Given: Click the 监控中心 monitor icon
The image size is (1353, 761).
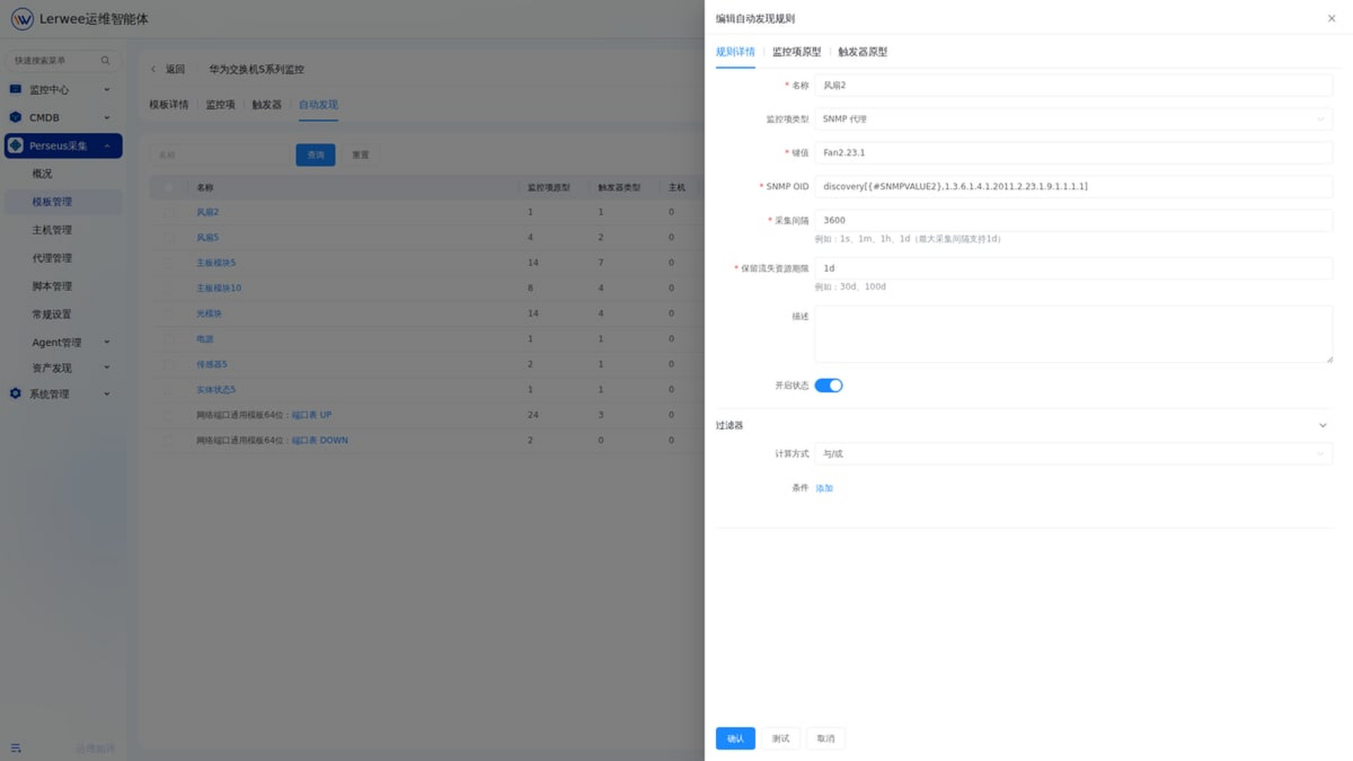Looking at the screenshot, I should pyautogui.click(x=15, y=90).
